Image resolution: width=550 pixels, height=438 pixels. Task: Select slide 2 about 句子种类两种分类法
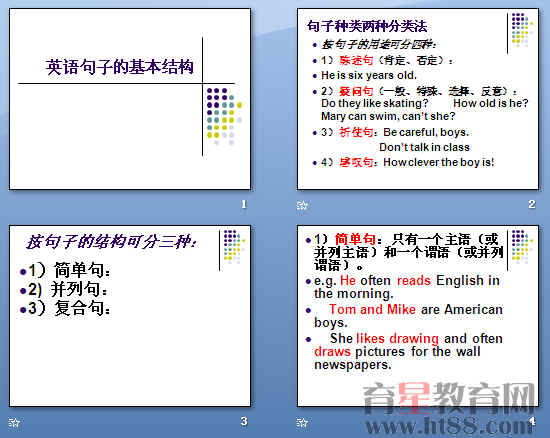tap(418, 99)
